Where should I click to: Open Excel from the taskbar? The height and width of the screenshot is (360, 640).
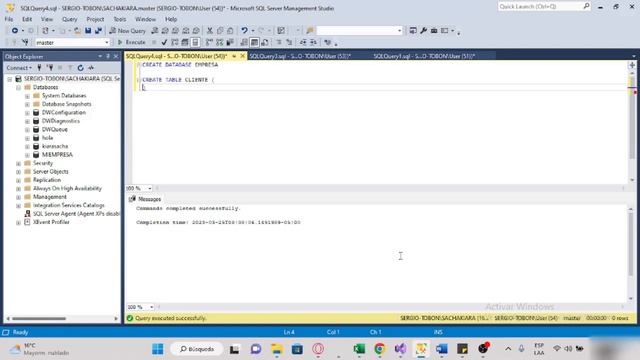[x=359, y=349]
